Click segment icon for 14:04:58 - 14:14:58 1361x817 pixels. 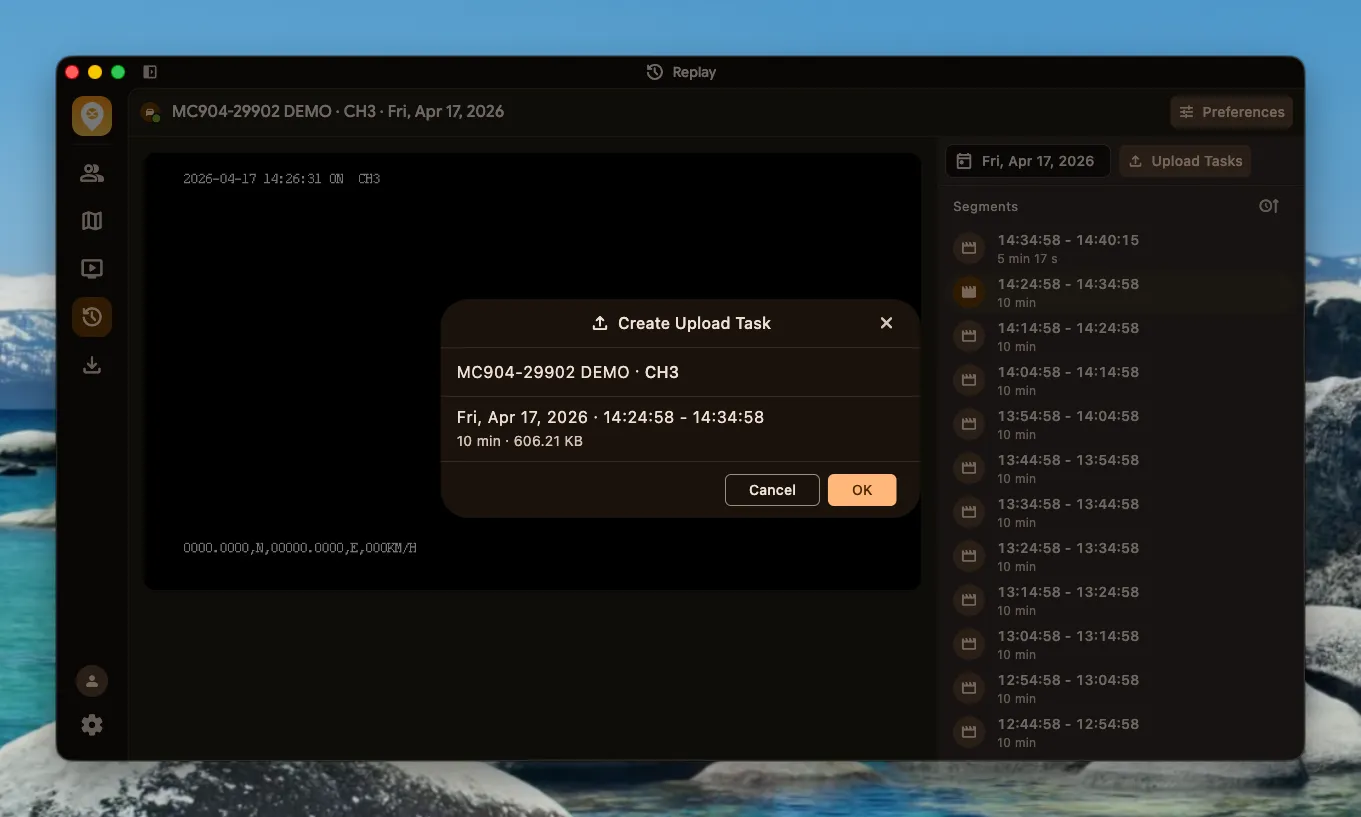pos(968,380)
